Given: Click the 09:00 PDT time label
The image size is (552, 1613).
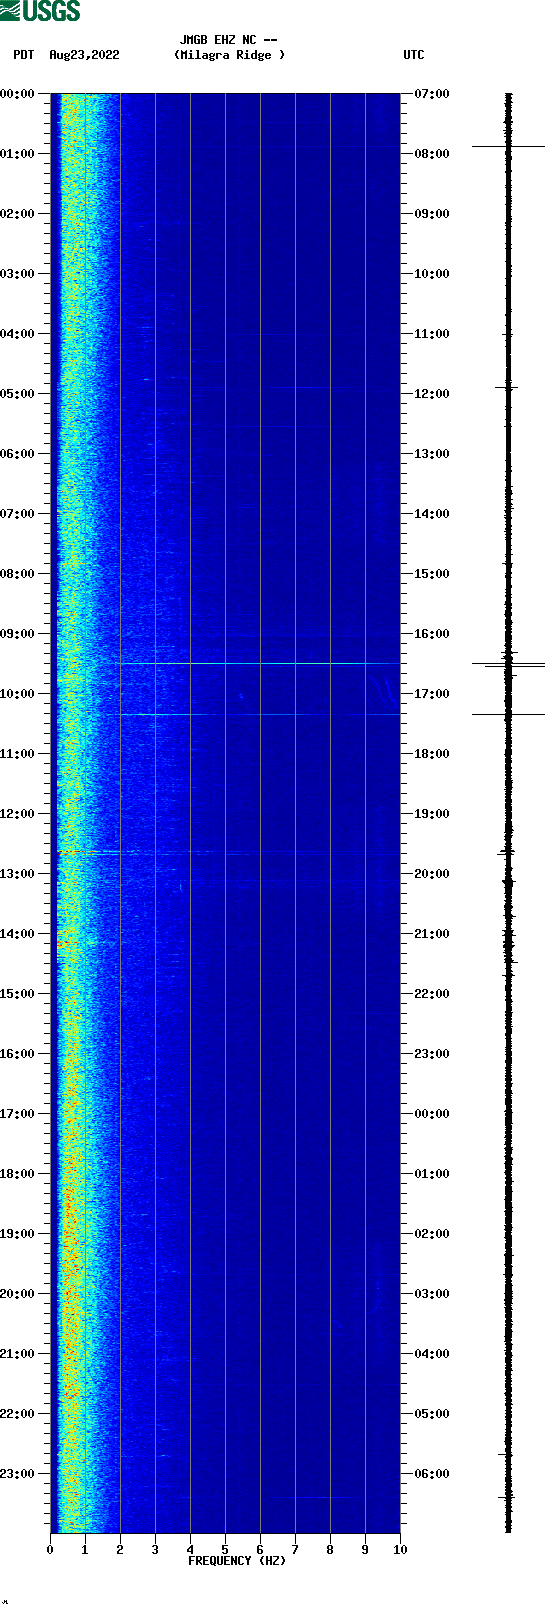Looking at the screenshot, I should [18, 634].
